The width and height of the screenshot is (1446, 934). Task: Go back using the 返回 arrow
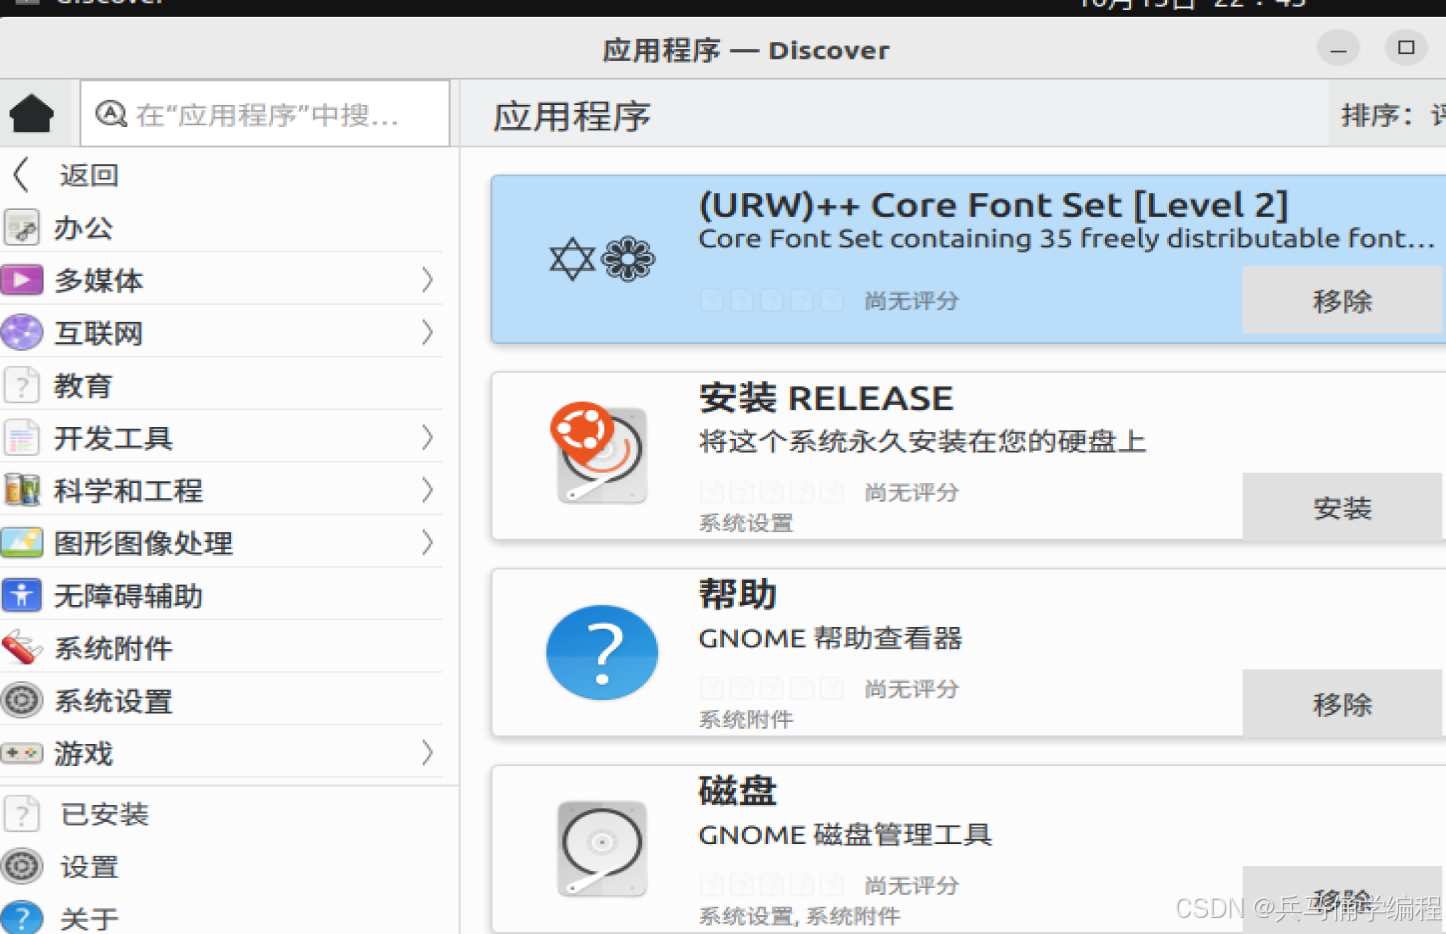[x=21, y=174]
